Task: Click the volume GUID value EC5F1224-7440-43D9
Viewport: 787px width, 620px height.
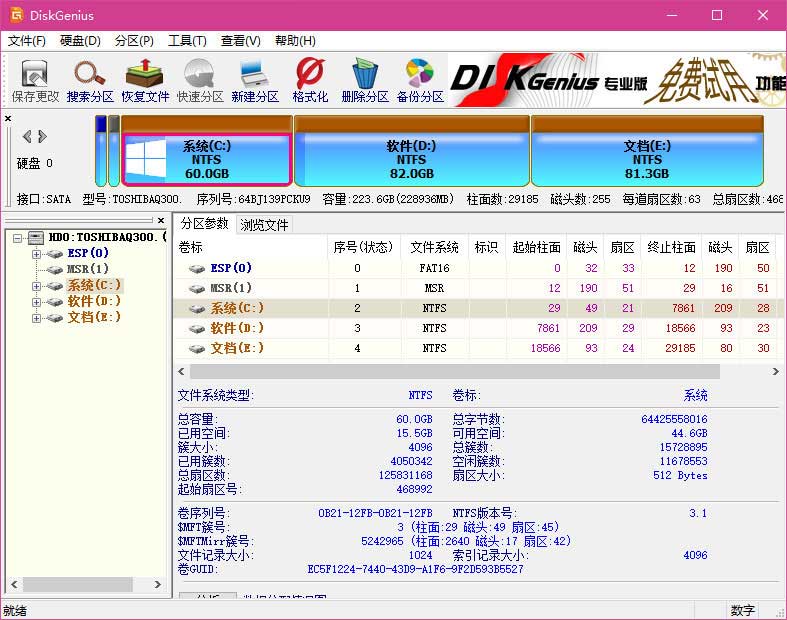Action: 416,569
